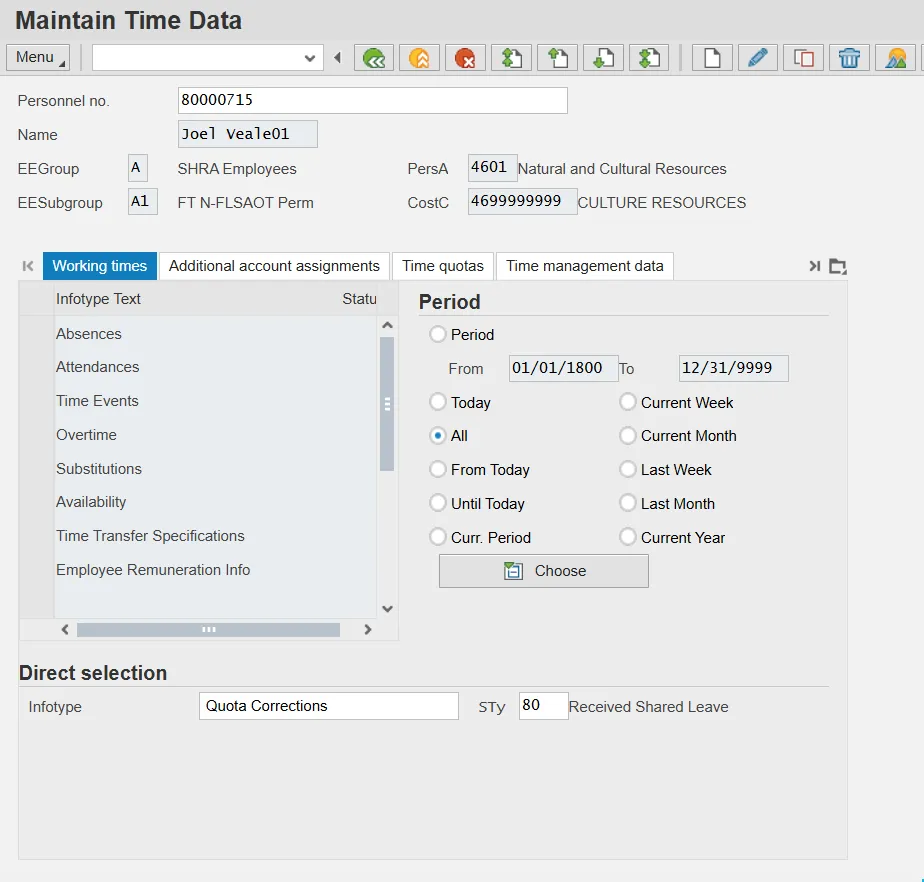The image size is (924, 882).
Task: Select the Current Month radio option
Action: (x=628, y=436)
